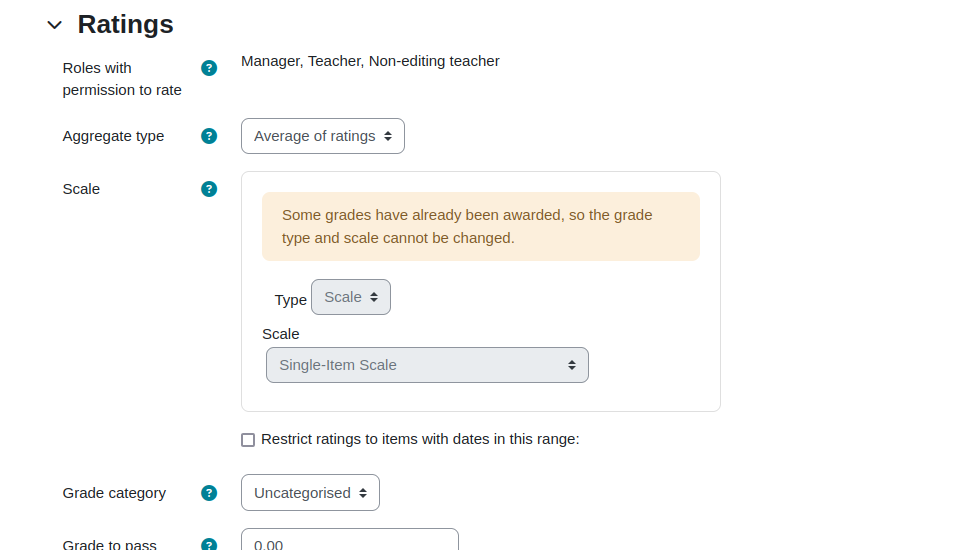The height and width of the screenshot is (550, 959).
Task: Open the Type dropdown showing Scale
Action: pos(351,297)
